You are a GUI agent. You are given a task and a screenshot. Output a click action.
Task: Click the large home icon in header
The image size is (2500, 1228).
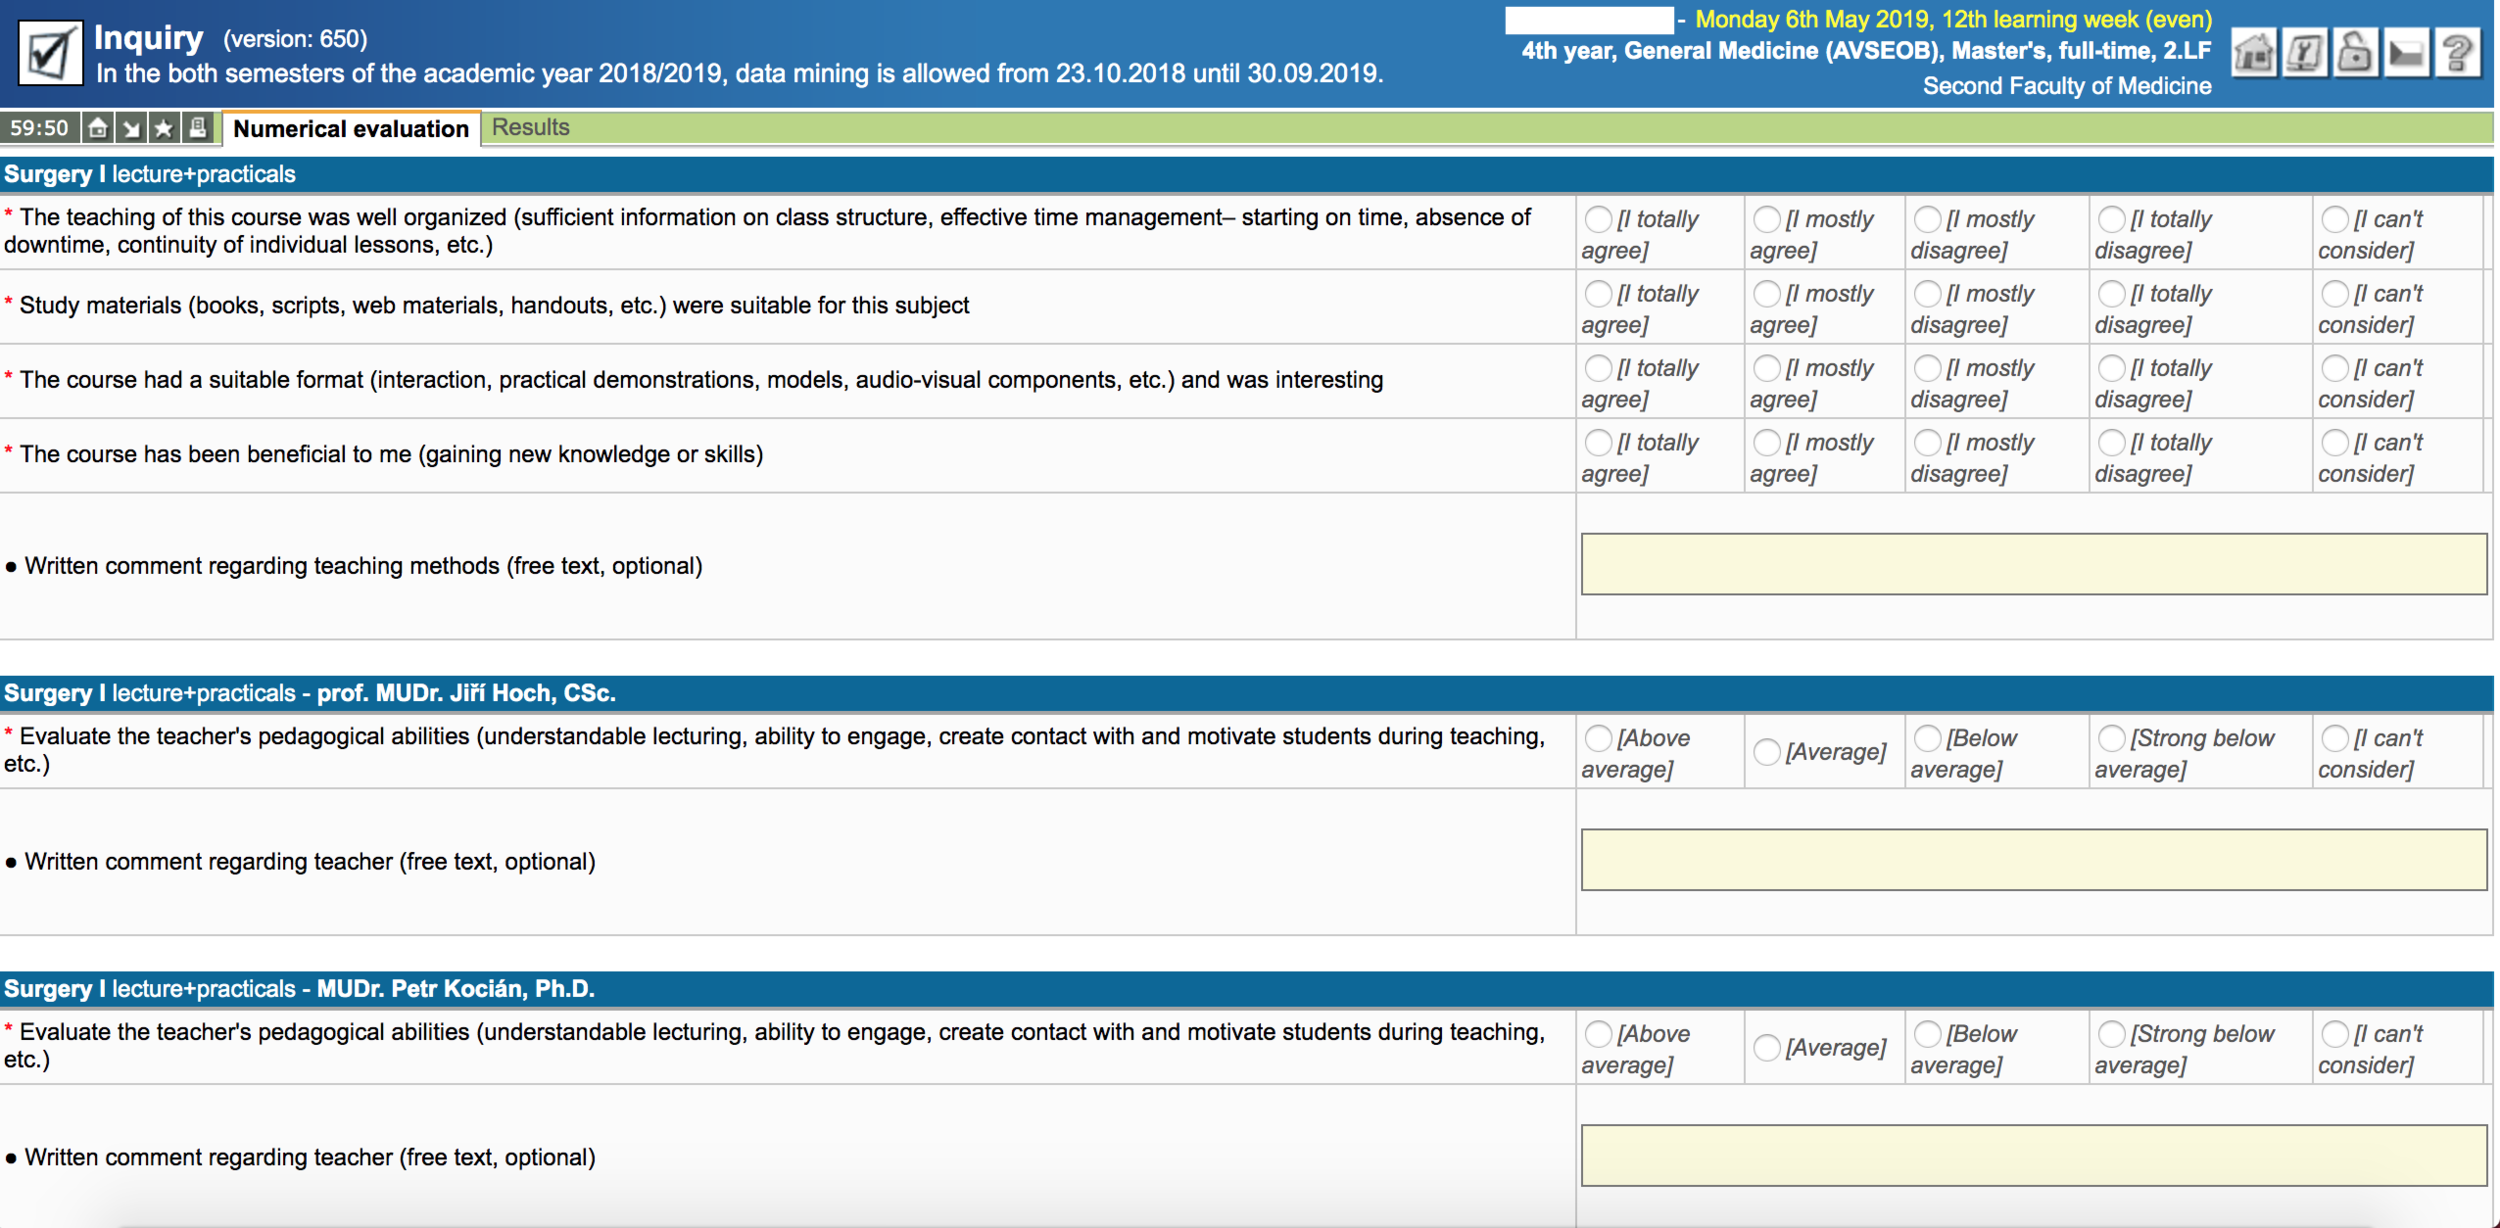click(2253, 52)
